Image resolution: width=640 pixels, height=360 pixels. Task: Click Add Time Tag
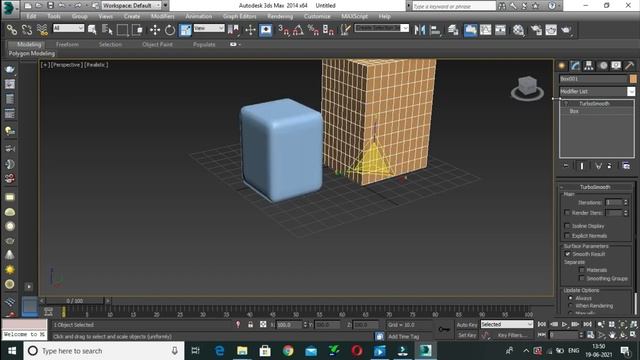coord(403,336)
